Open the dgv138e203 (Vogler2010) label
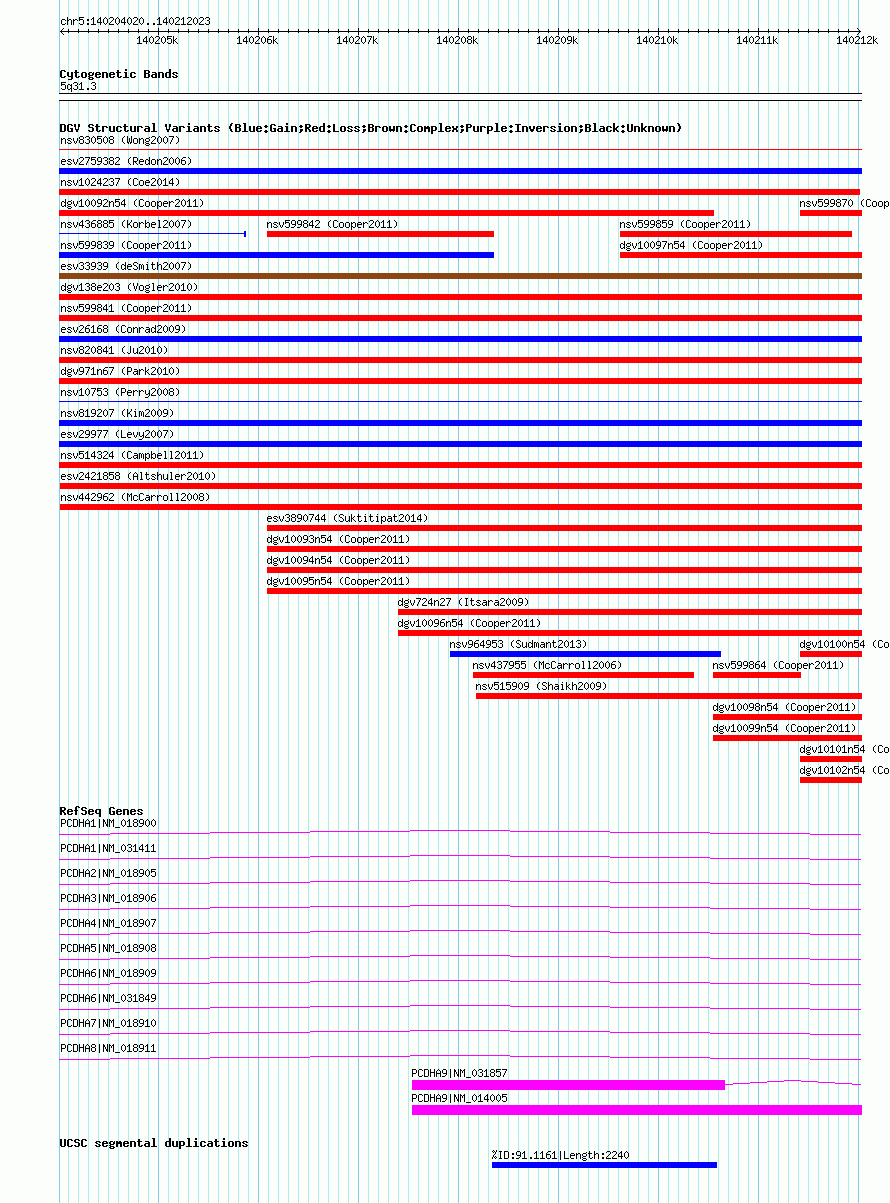 tap(129, 287)
